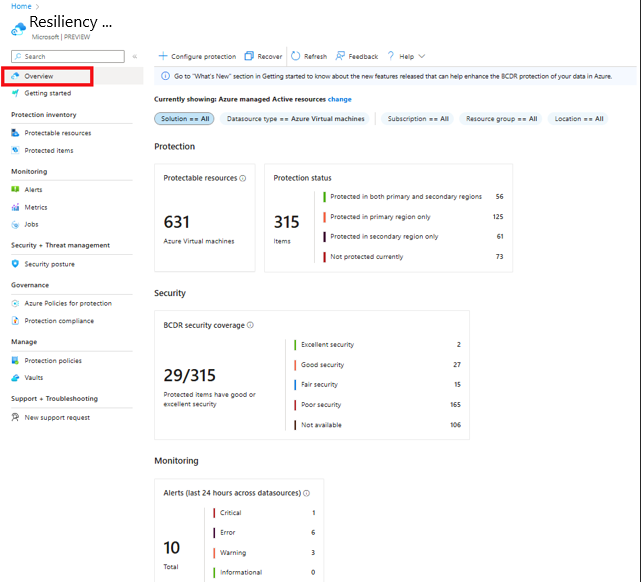Click the Not available security row
The image size is (641, 582).
click(x=377, y=425)
